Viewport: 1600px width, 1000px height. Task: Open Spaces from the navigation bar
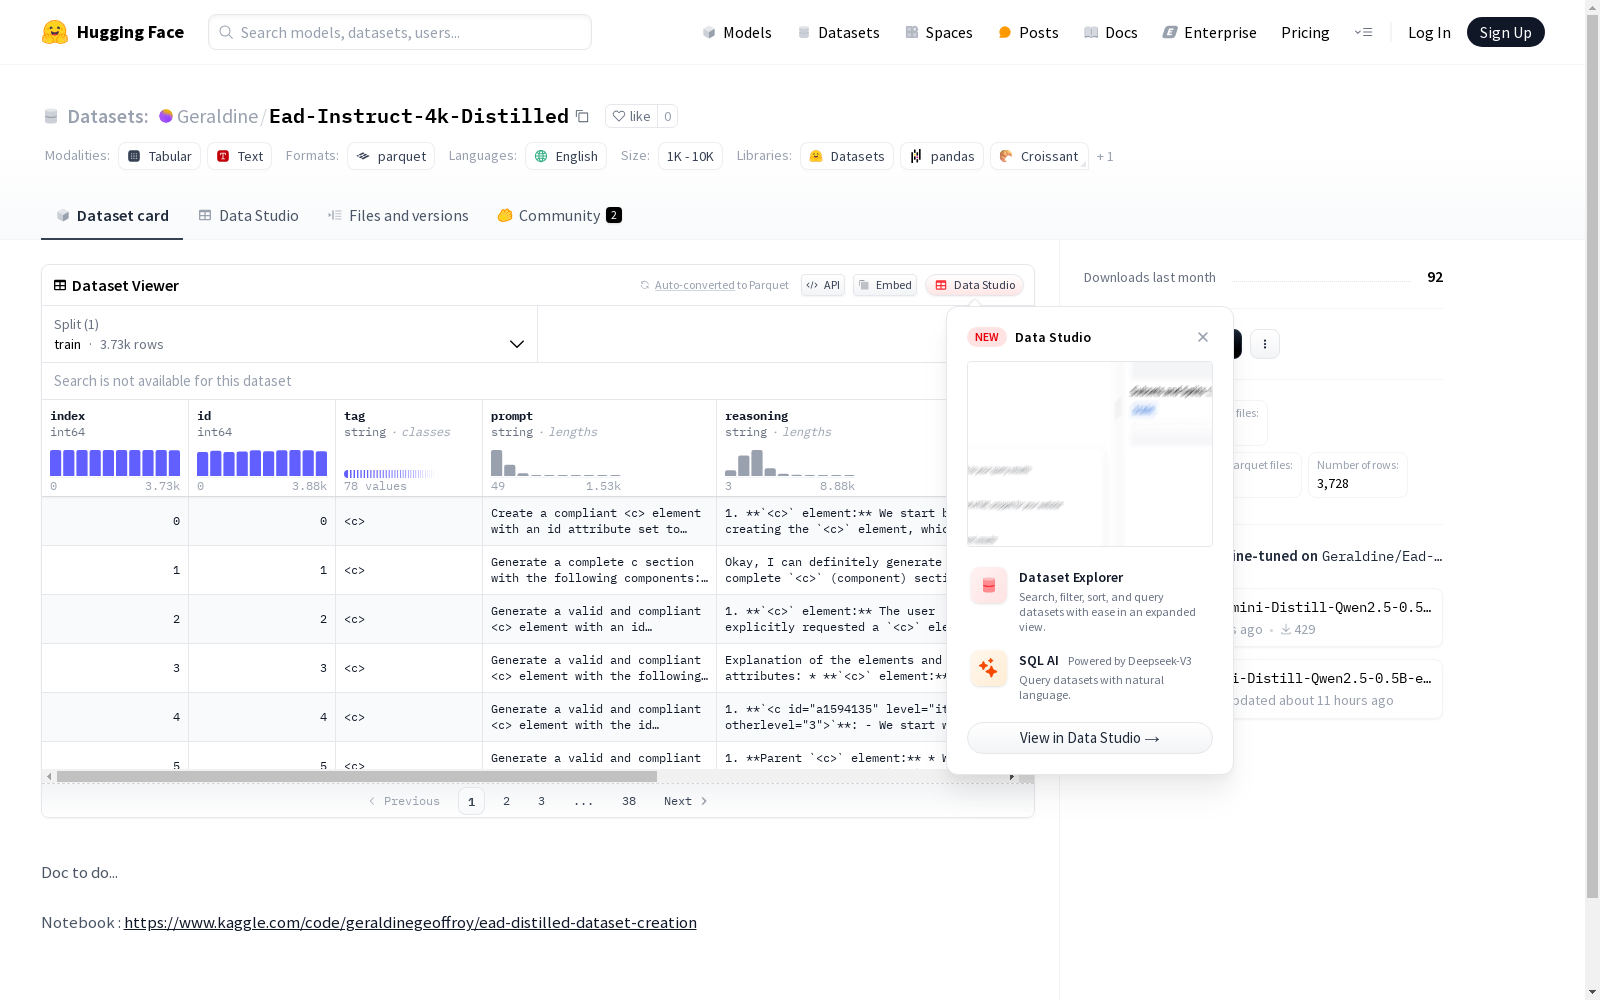pyautogui.click(x=939, y=32)
